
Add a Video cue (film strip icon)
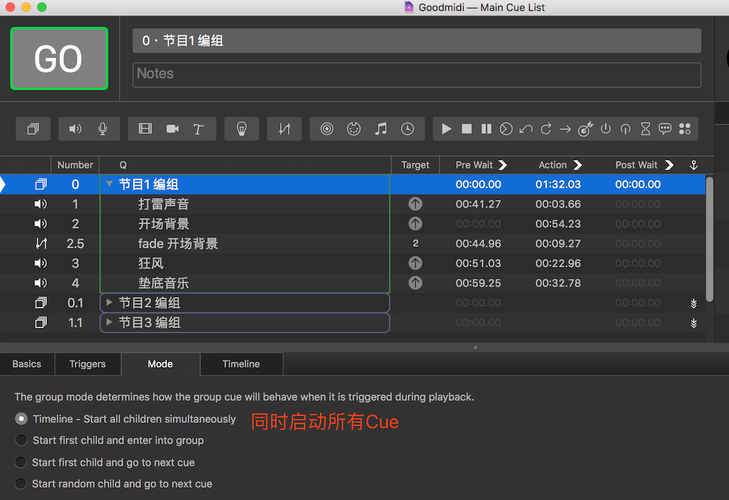[146, 129]
